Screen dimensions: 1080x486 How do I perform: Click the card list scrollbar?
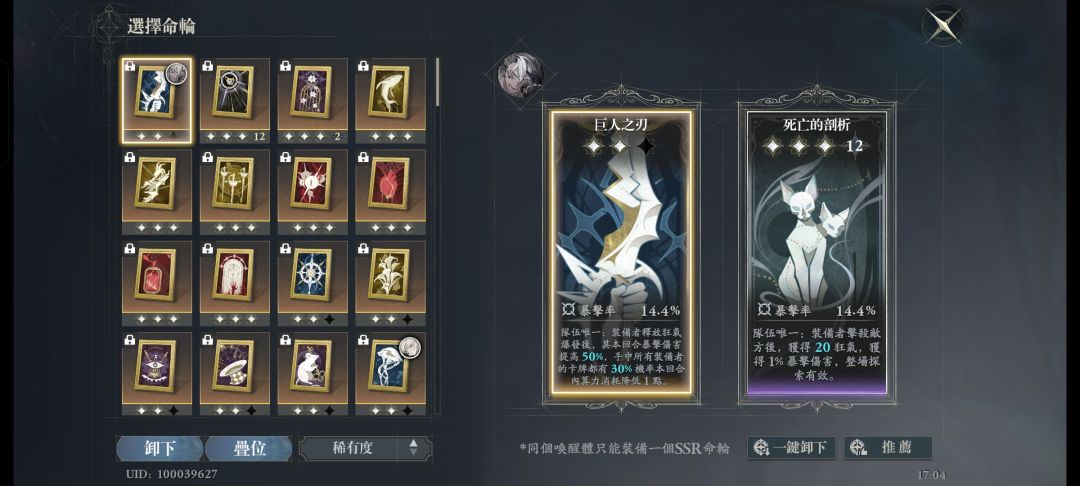point(437,83)
